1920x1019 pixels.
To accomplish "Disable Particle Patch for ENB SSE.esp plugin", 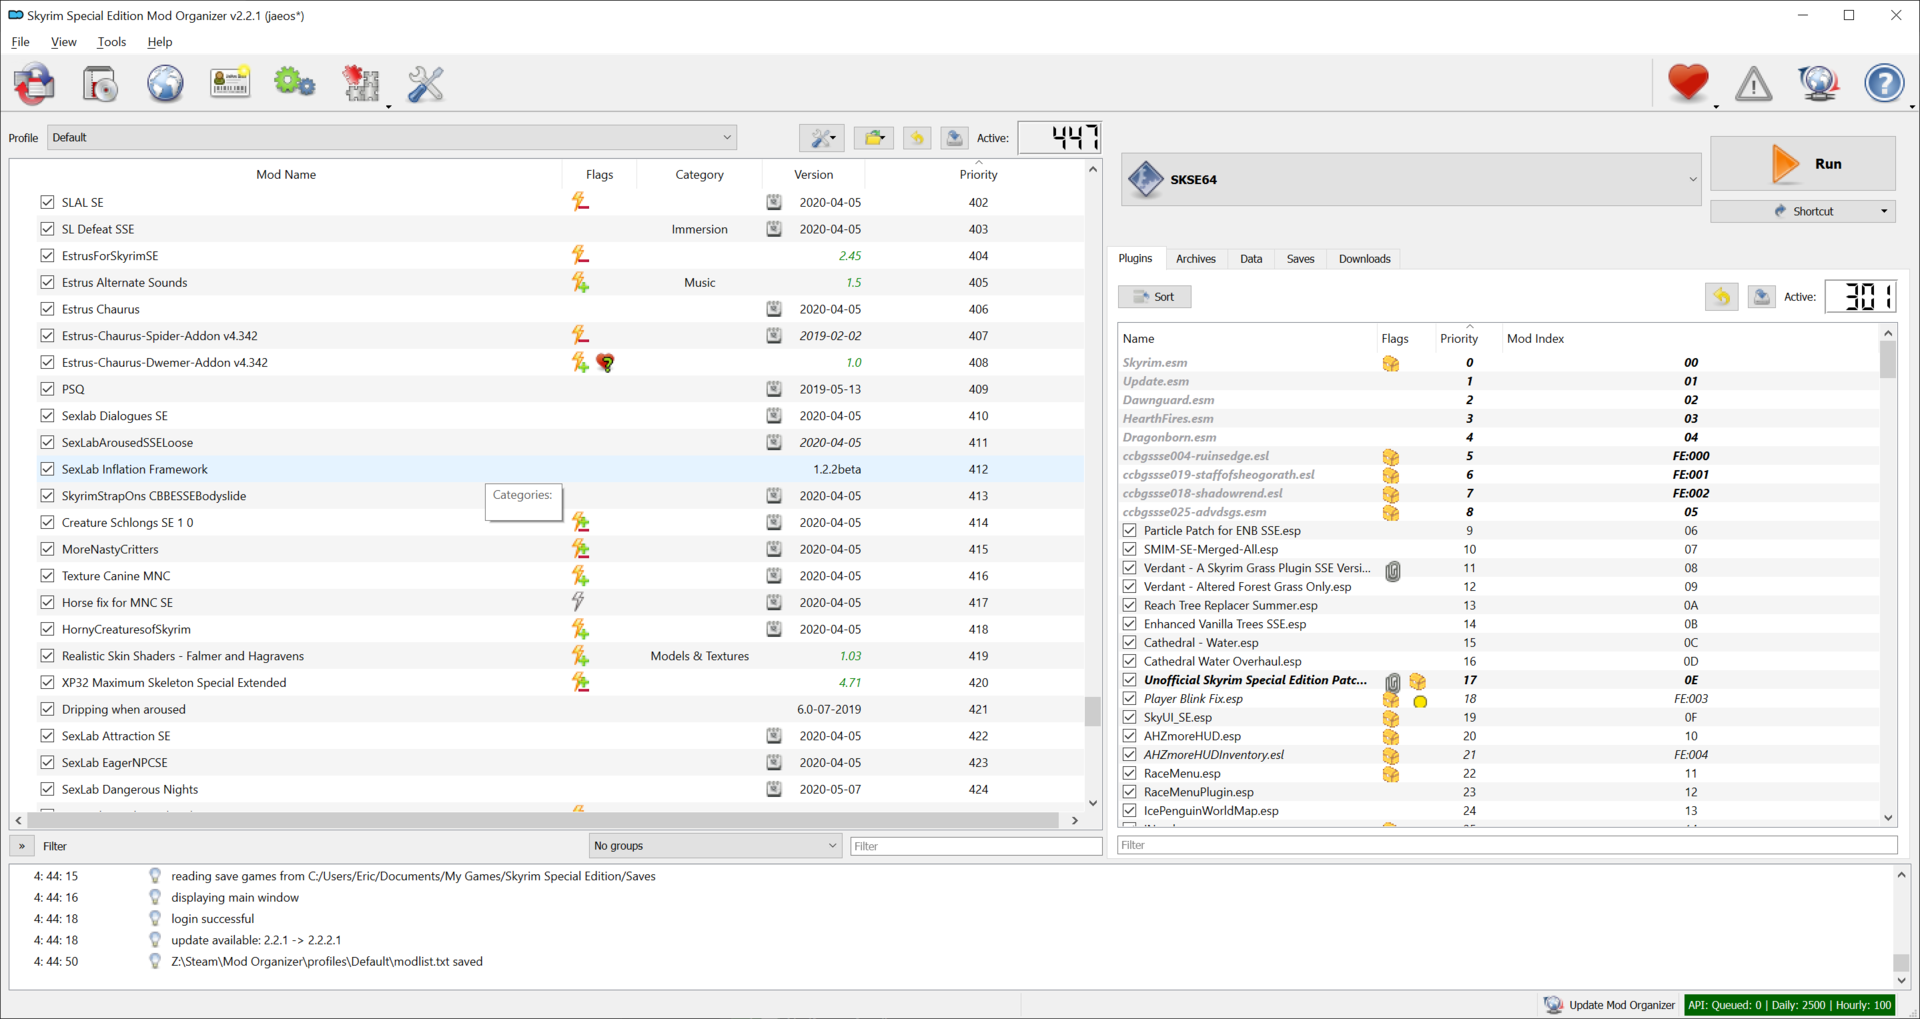I will pyautogui.click(x=1130, y=531).
